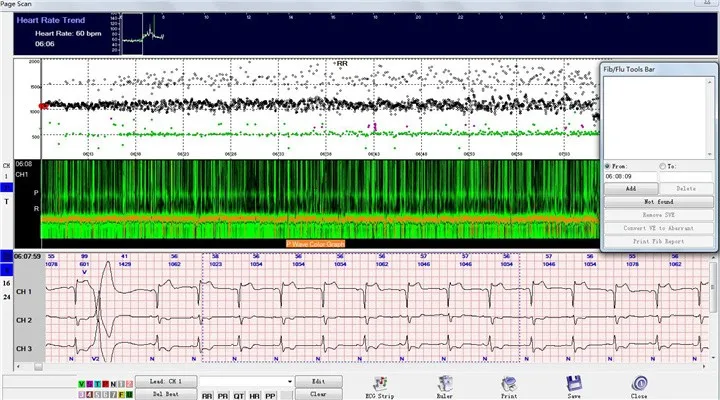Open the dropdown beside Lead: CH 1

pyautogui.click(x=290, y=381)
